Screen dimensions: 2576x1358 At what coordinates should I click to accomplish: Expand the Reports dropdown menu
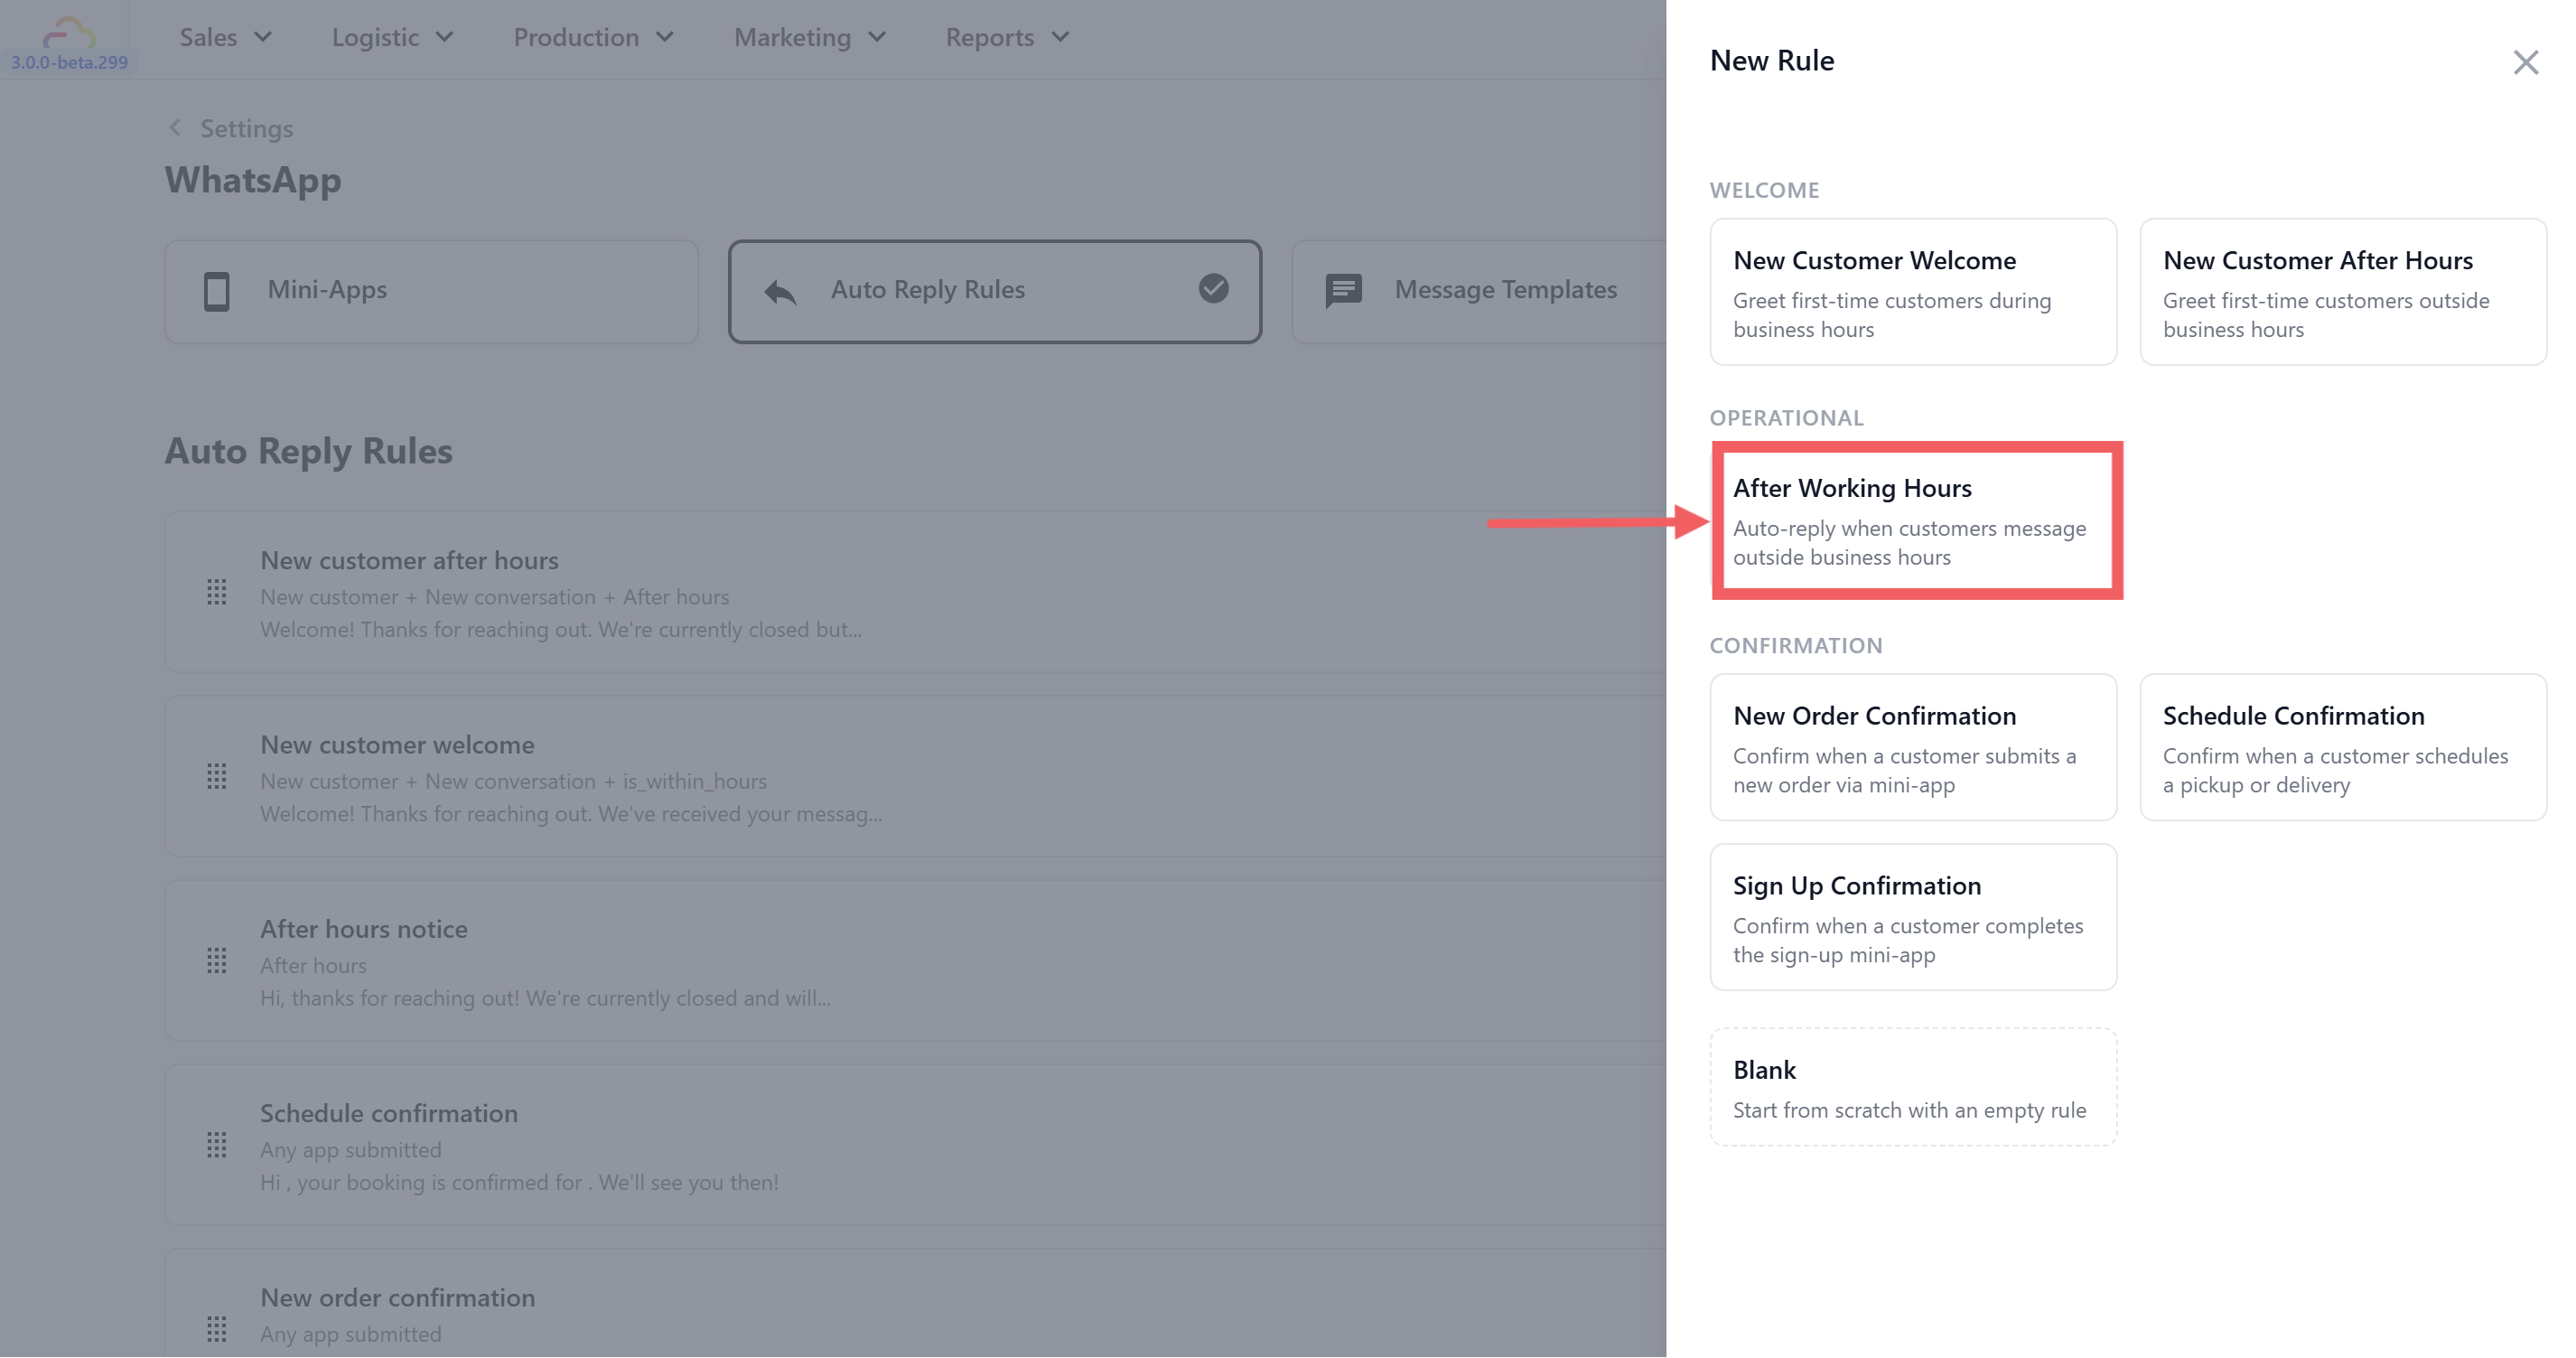1007,38
